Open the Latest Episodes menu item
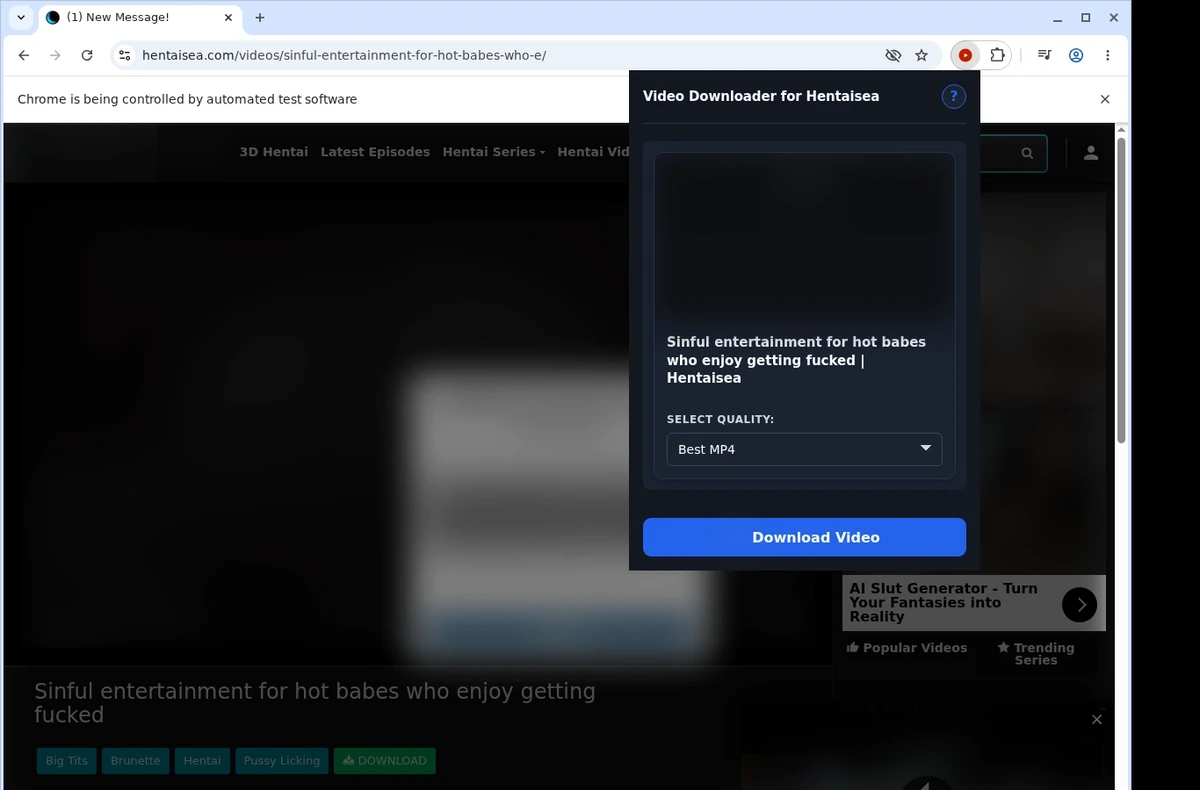This screenshot has height=790, width=1200. coord(375,152)
